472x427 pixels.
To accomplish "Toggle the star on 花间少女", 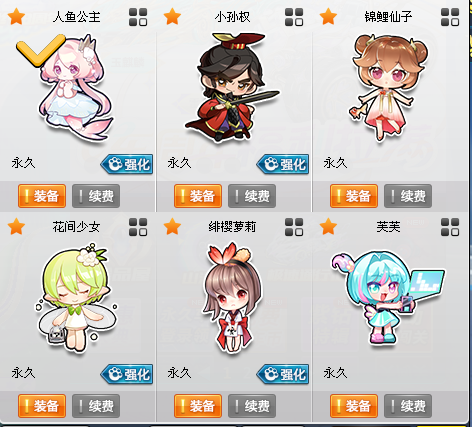I will [16, 226].
